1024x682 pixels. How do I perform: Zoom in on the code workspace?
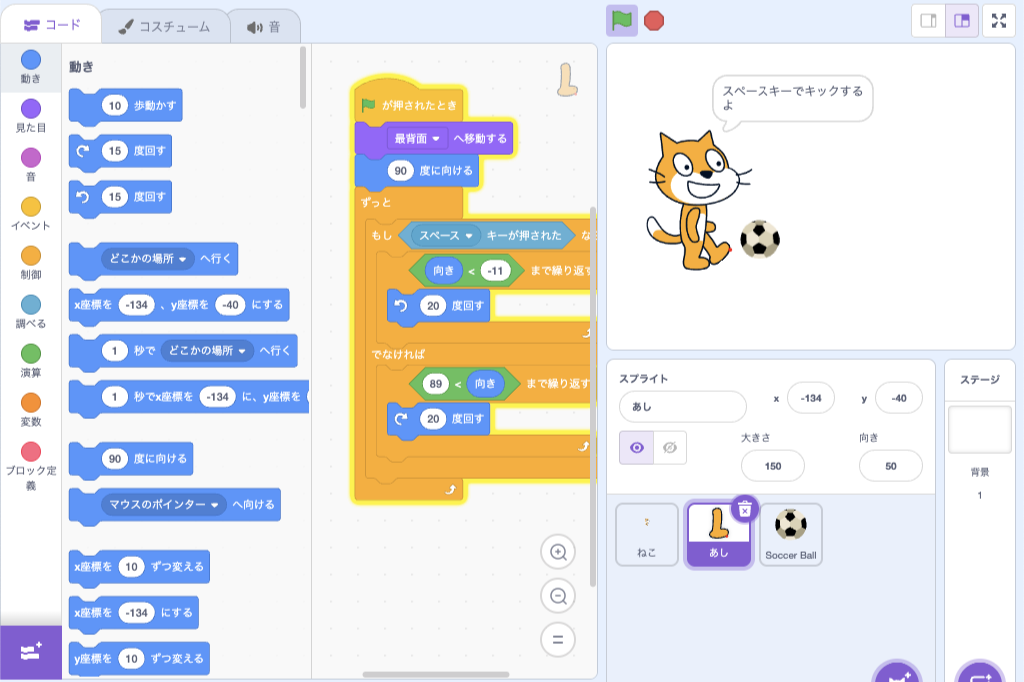(x=558, y=552)
